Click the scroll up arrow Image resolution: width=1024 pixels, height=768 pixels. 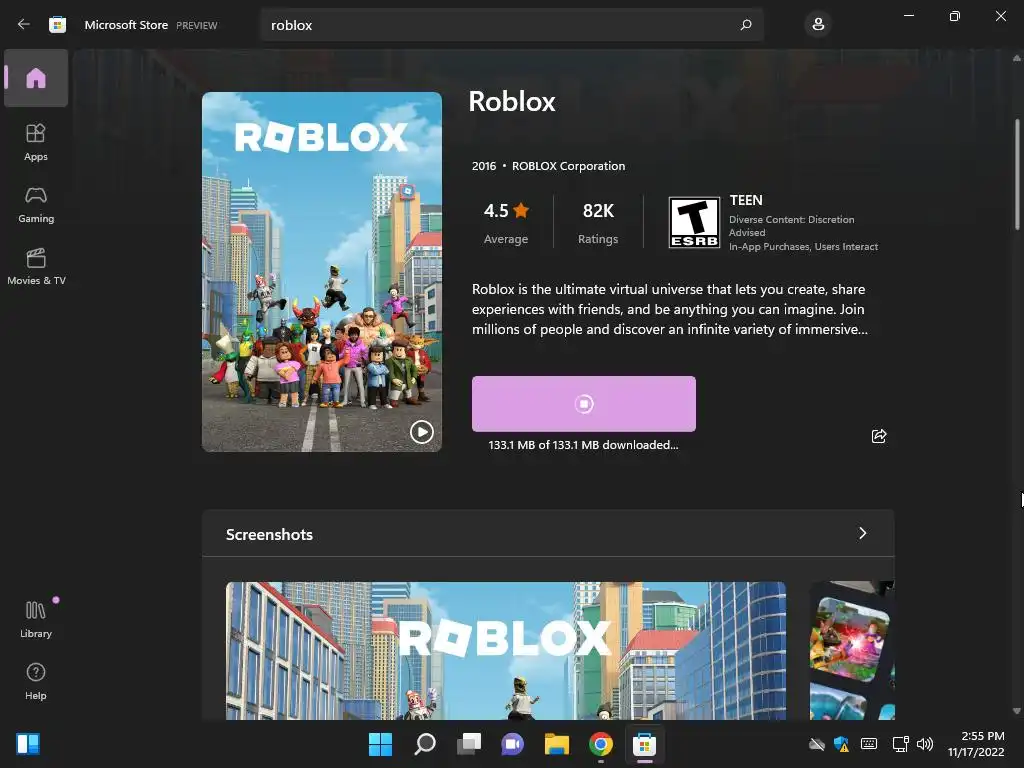(x=1016, y=58)
